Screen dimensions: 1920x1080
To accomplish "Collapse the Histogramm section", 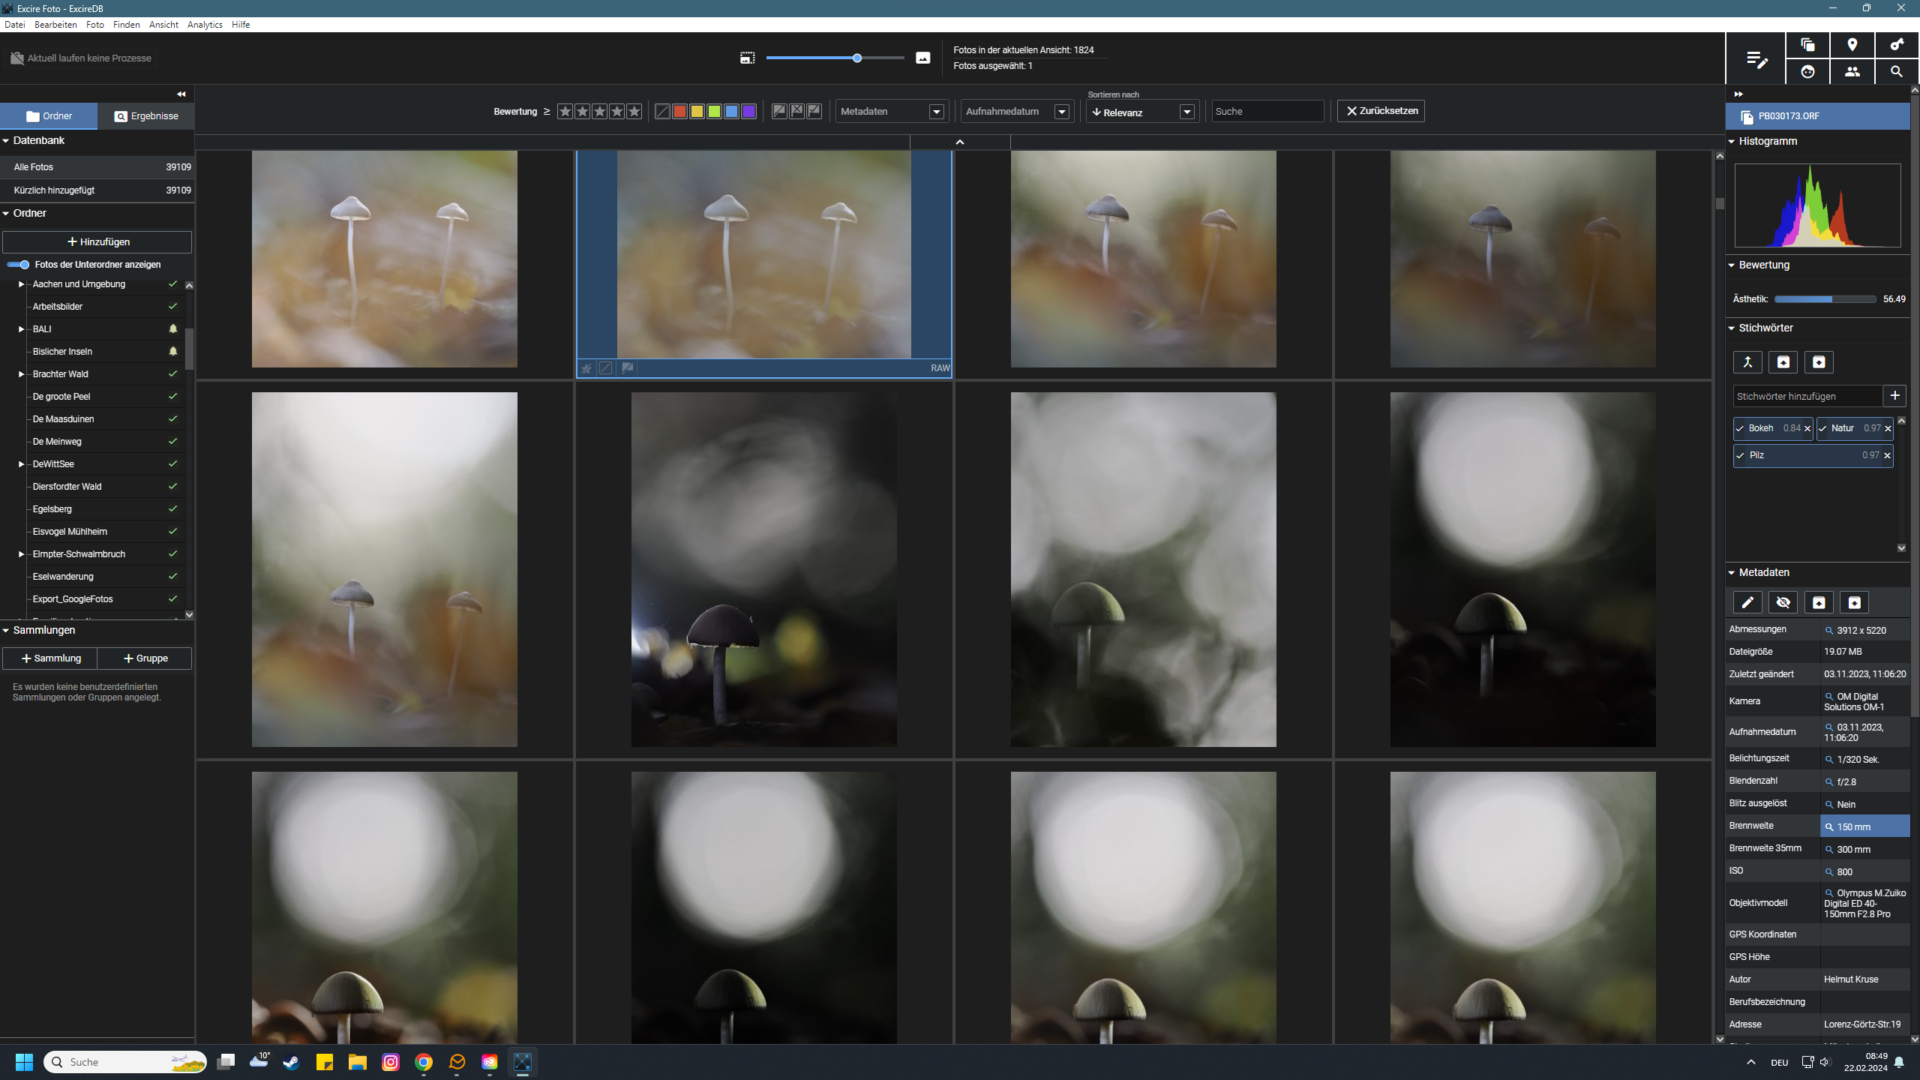I will (1732, 142).
